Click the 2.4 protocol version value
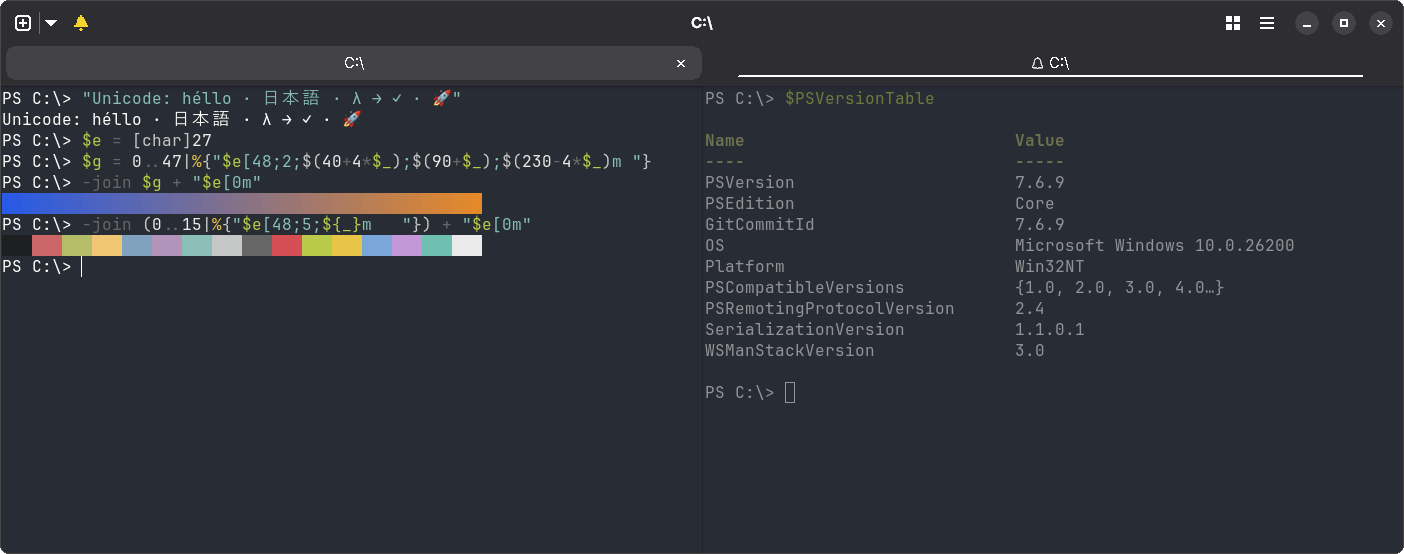 1030,309
